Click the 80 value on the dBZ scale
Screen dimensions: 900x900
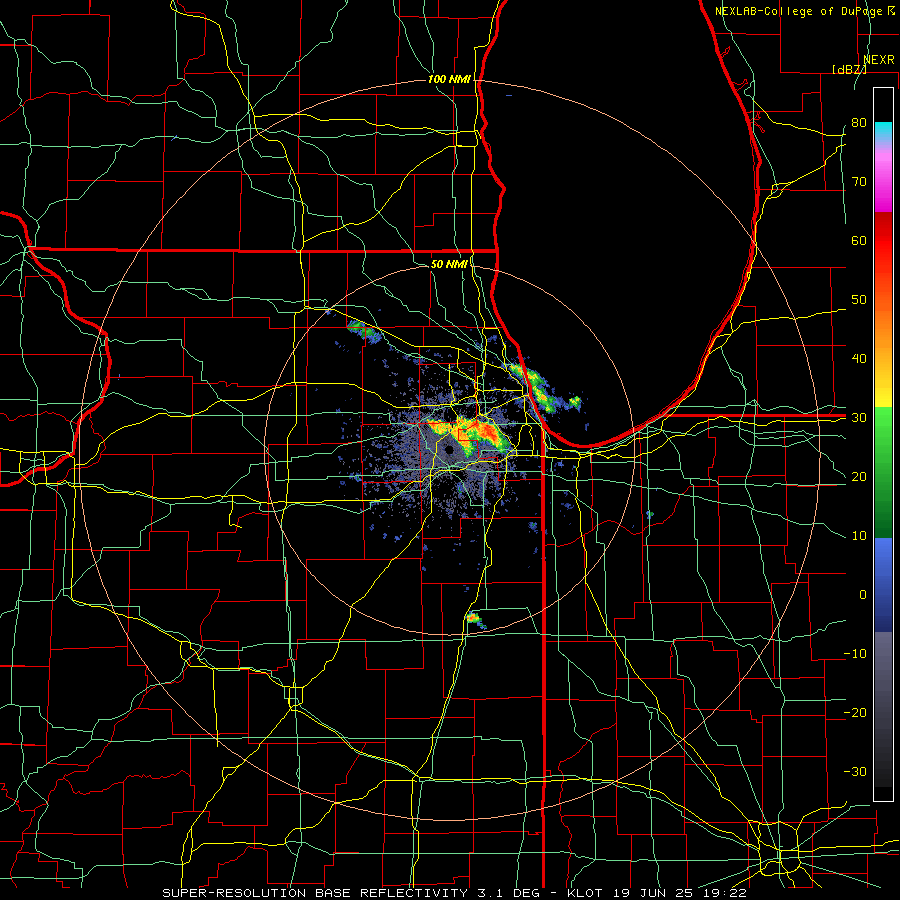[x=859, y=123]
